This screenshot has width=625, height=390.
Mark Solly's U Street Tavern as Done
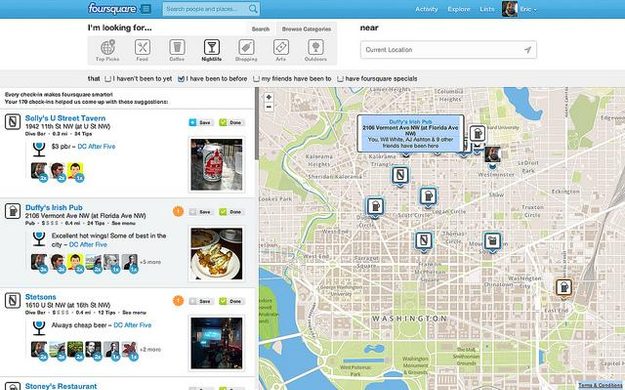tap(231, 122)
